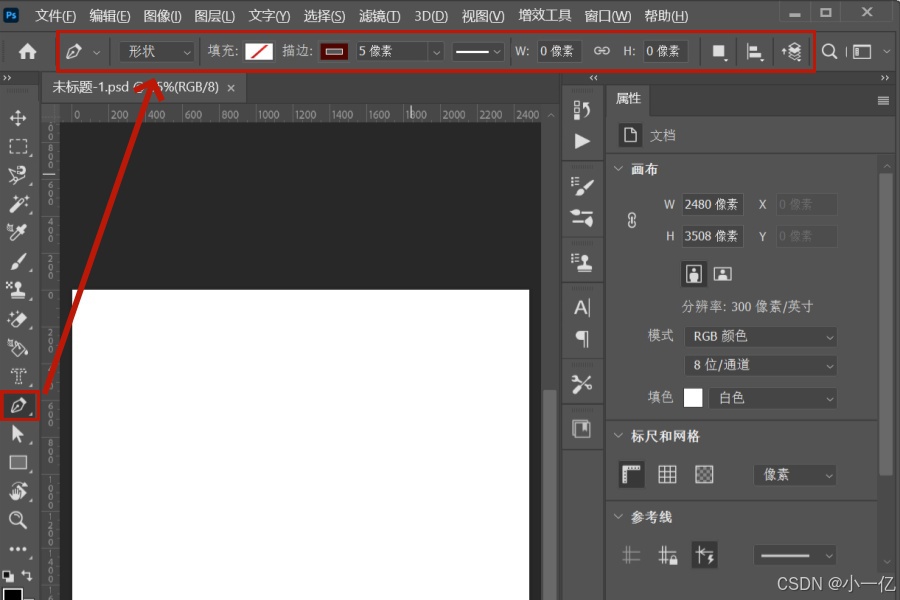900x600 pixels.
Task: Set canvas to portrait orientation
Action: pyautogui.click(x=693, y=274)
